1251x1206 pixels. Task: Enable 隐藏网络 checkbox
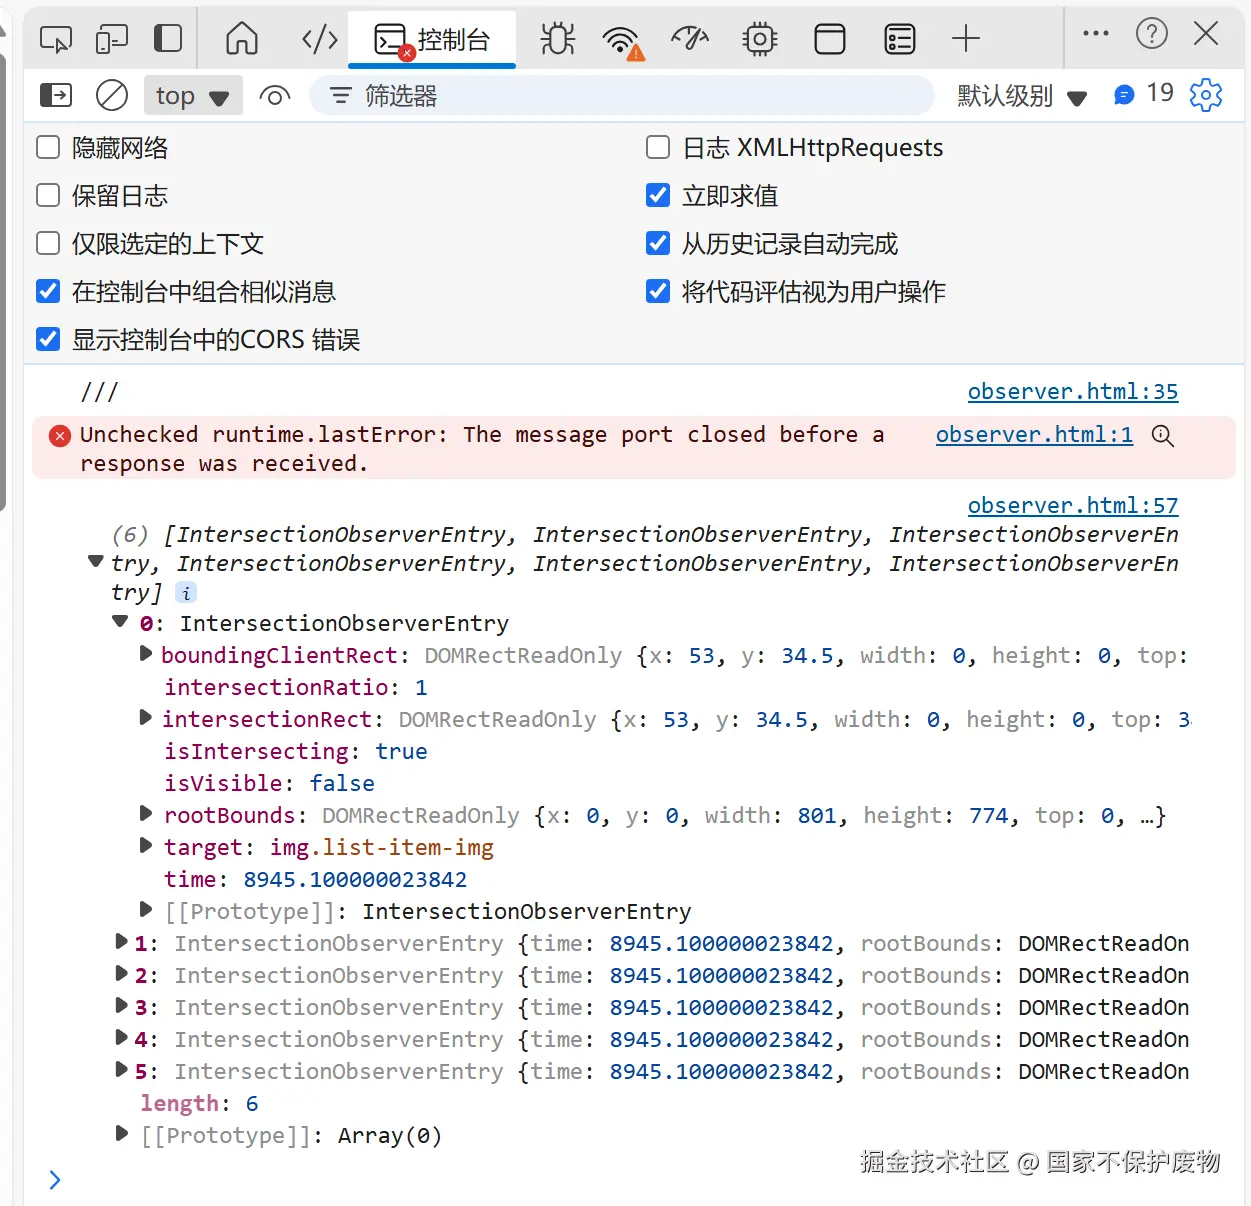click(48, 148)
